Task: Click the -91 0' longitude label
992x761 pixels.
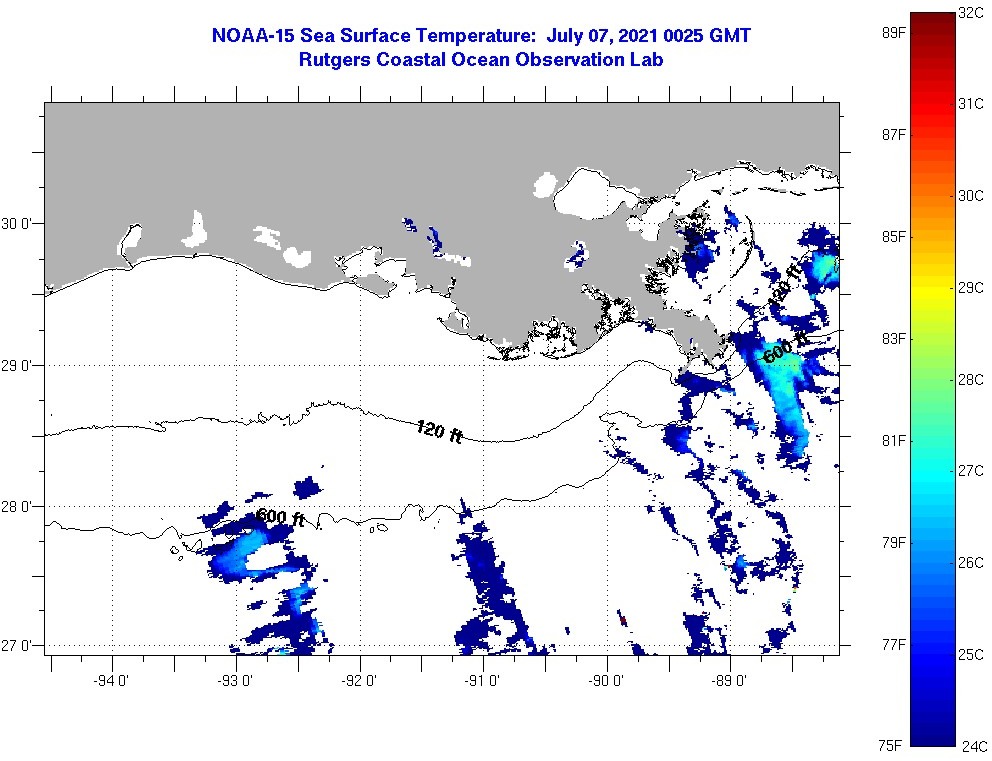Action: coord(483,681)
